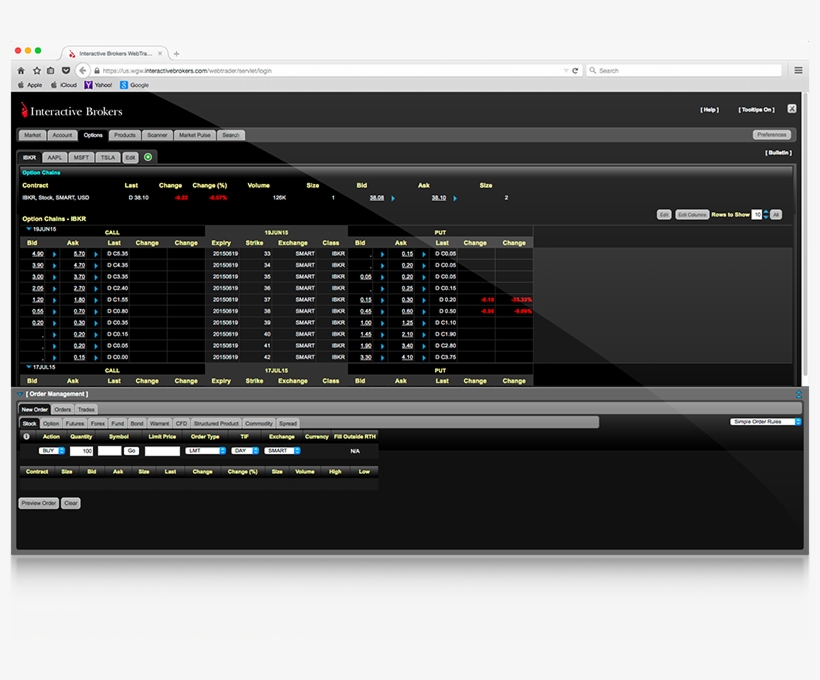
Task: Open the LMT order type dropdown
Action: (206, 451)
